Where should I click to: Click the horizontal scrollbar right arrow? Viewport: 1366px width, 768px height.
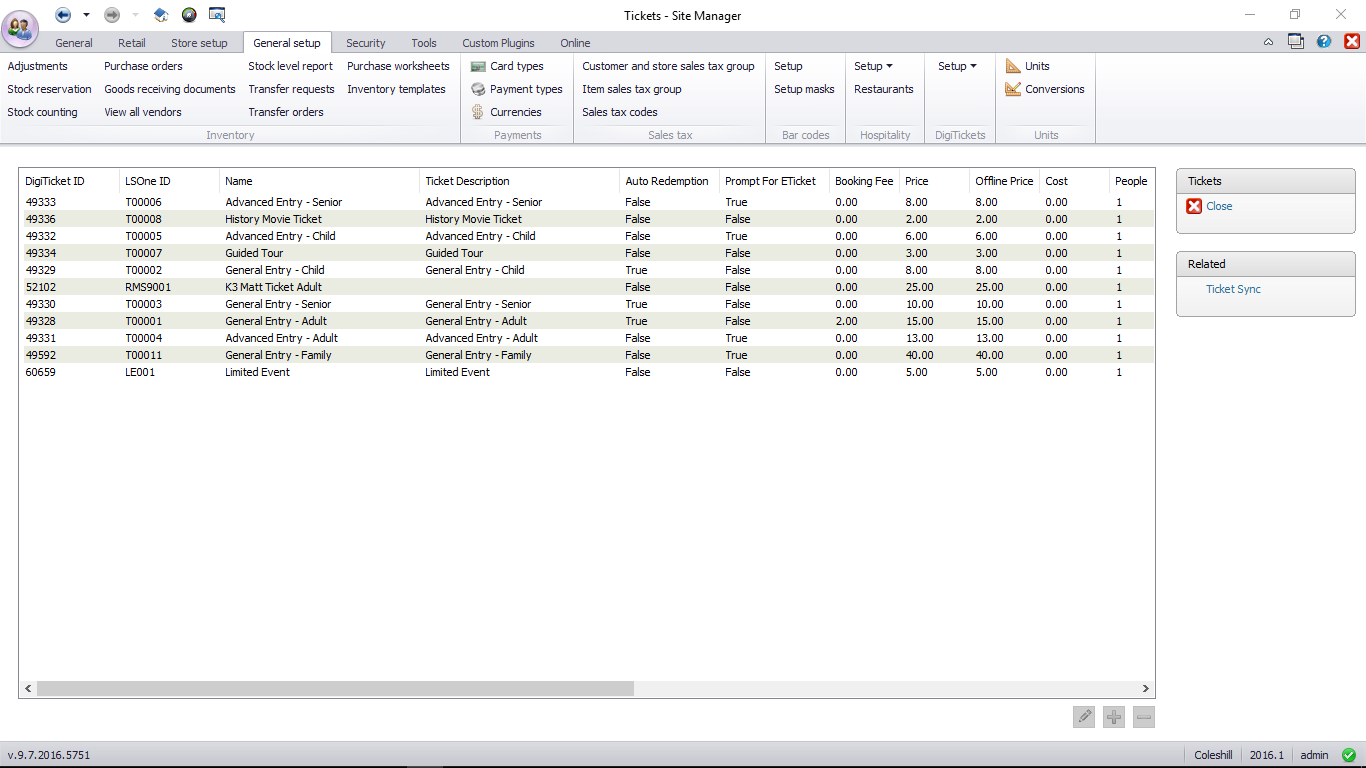(1146, 689)
